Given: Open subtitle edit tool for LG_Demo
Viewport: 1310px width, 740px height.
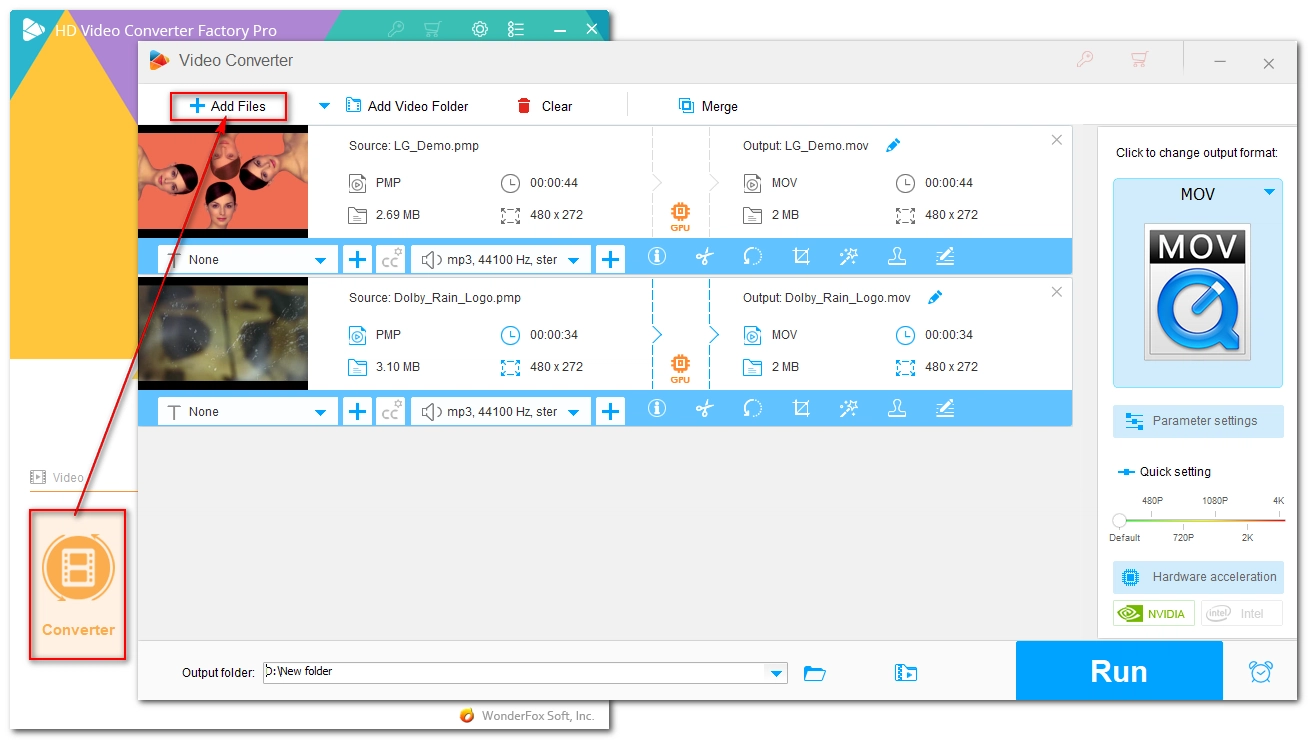Looking at the screenshot, I should (x=945, y=257).
